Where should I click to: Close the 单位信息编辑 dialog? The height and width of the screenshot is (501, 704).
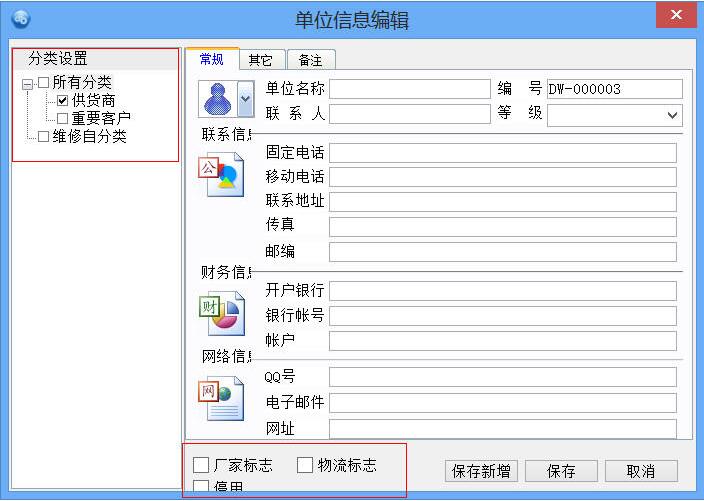pyautogui.click(x=676, y=15)
